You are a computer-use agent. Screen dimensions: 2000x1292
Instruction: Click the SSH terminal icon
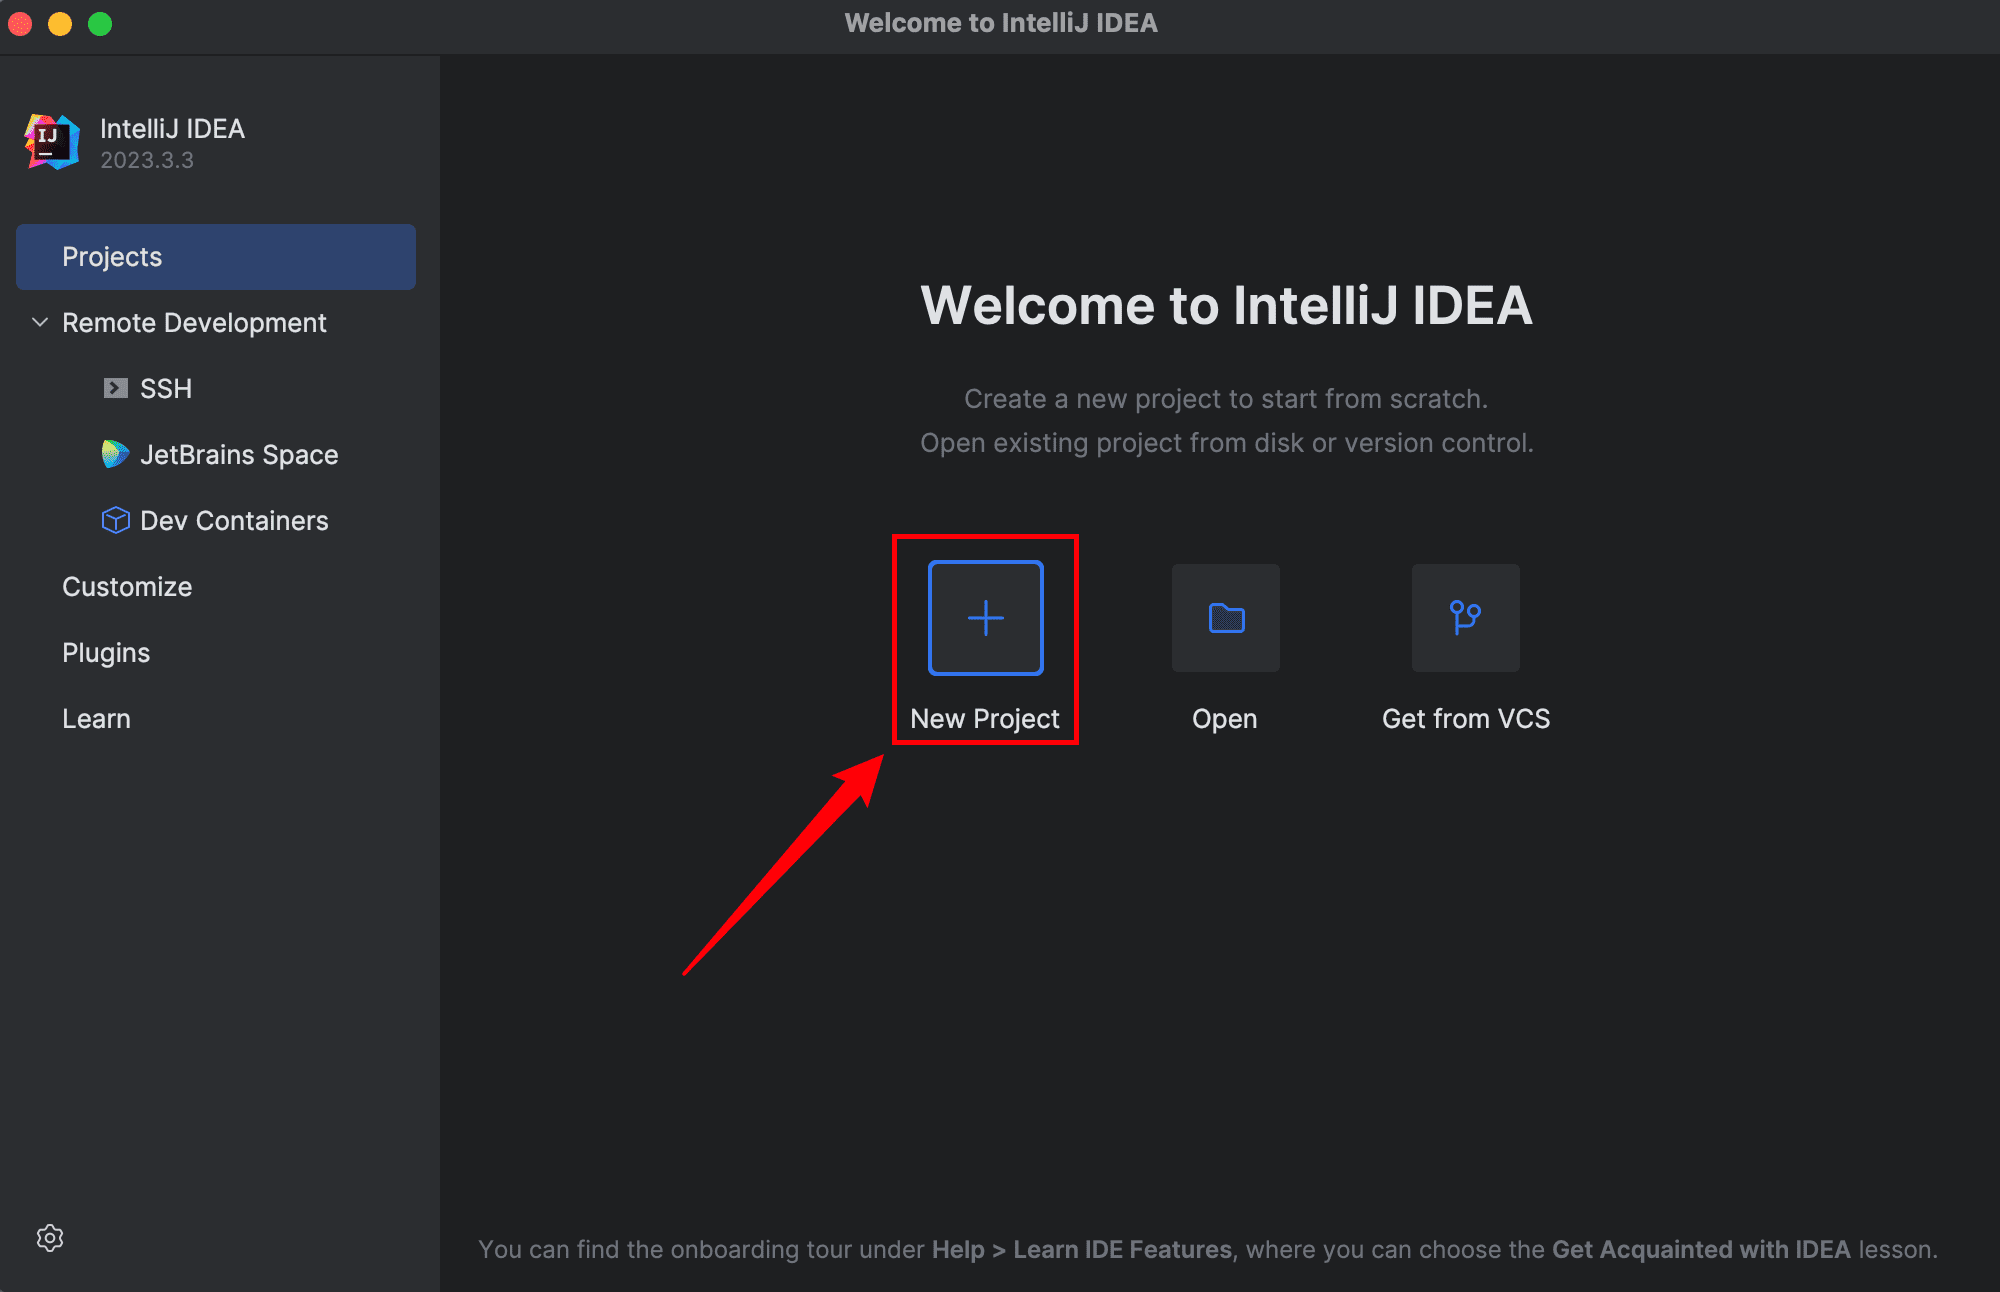coord(116,388)
